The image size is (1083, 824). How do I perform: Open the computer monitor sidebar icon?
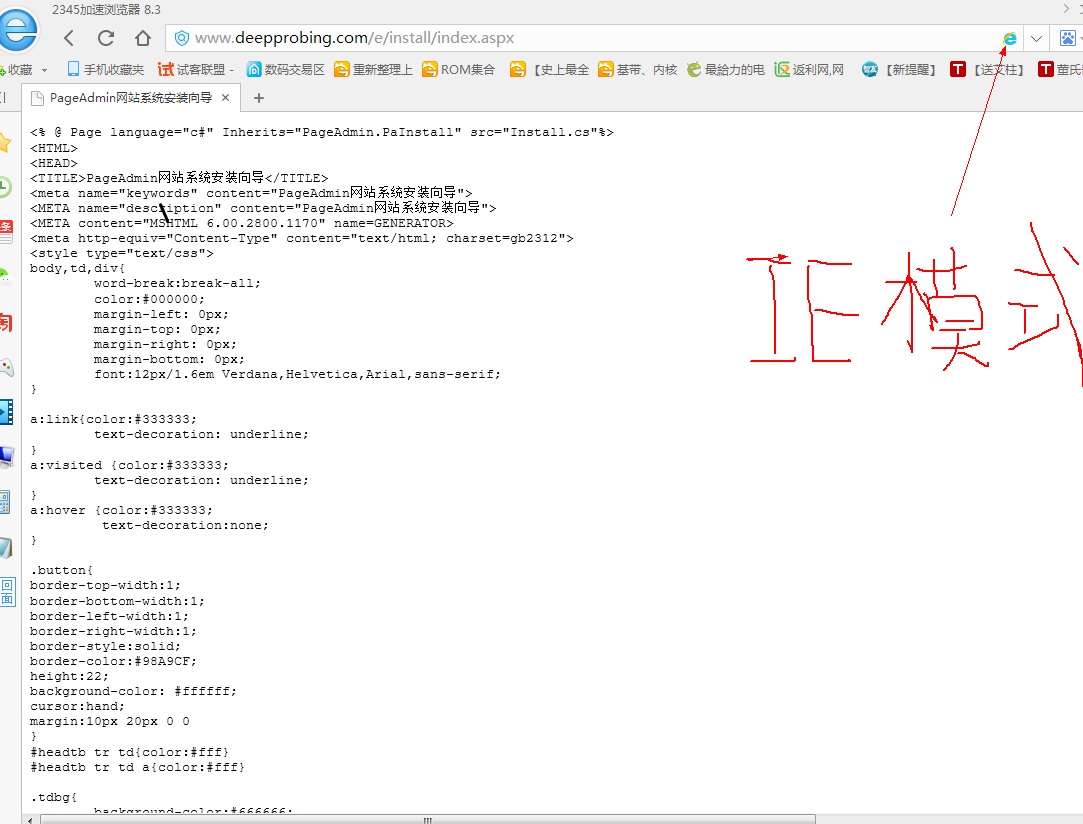6,457
